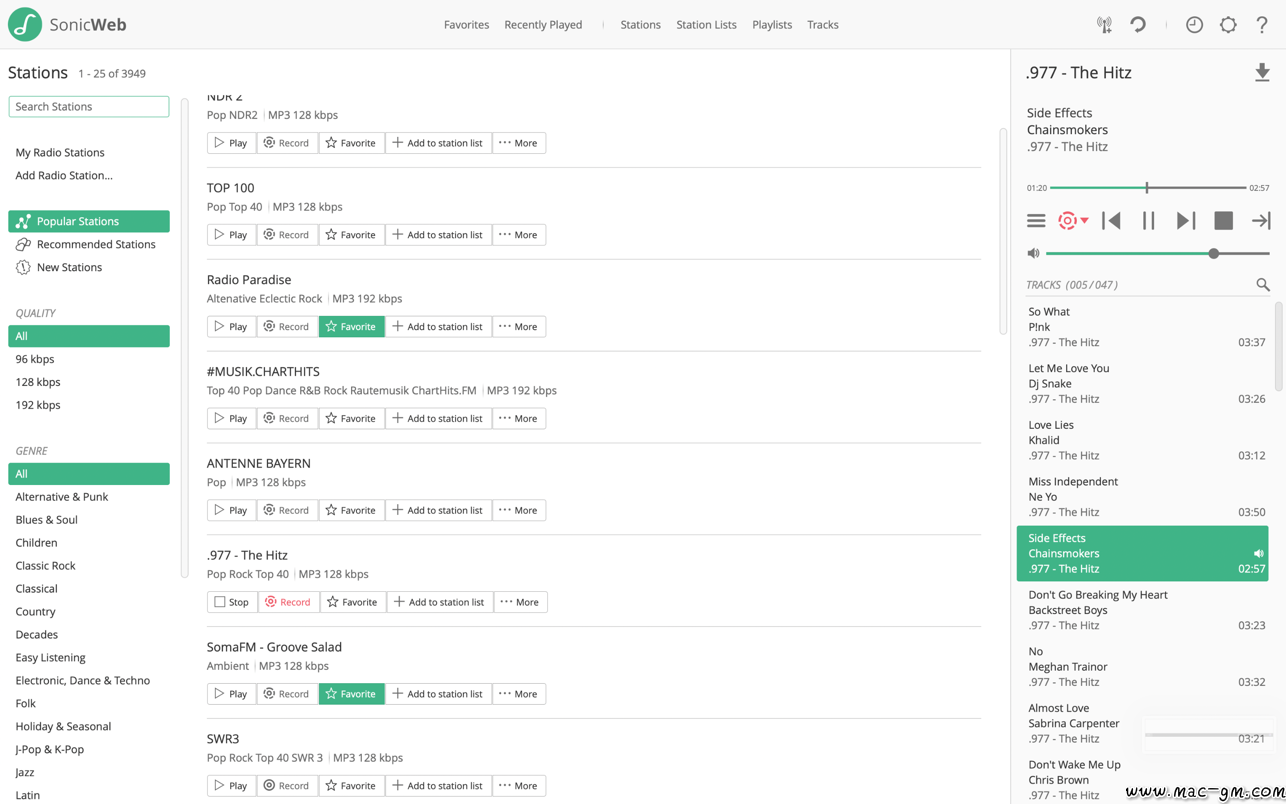Open More menu for .977 - The Hitz

(x=520, y=602)
